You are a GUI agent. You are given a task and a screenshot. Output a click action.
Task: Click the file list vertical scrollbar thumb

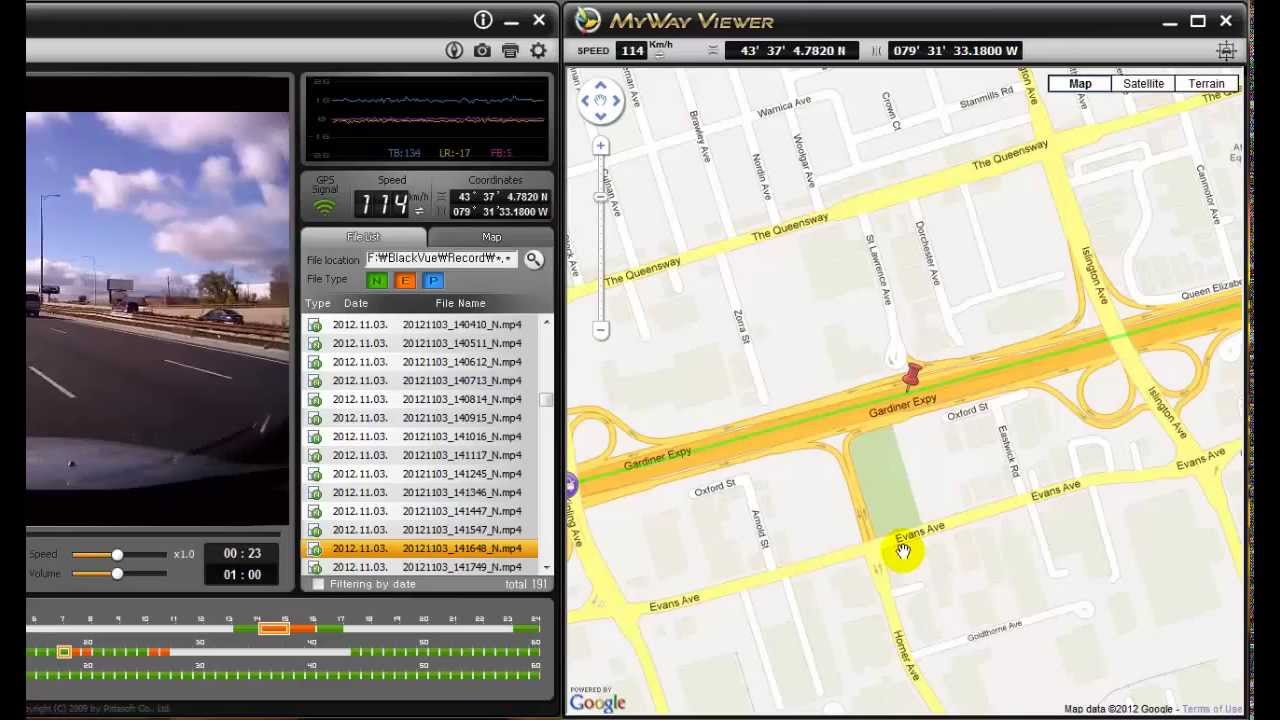[x=546, y=400]
